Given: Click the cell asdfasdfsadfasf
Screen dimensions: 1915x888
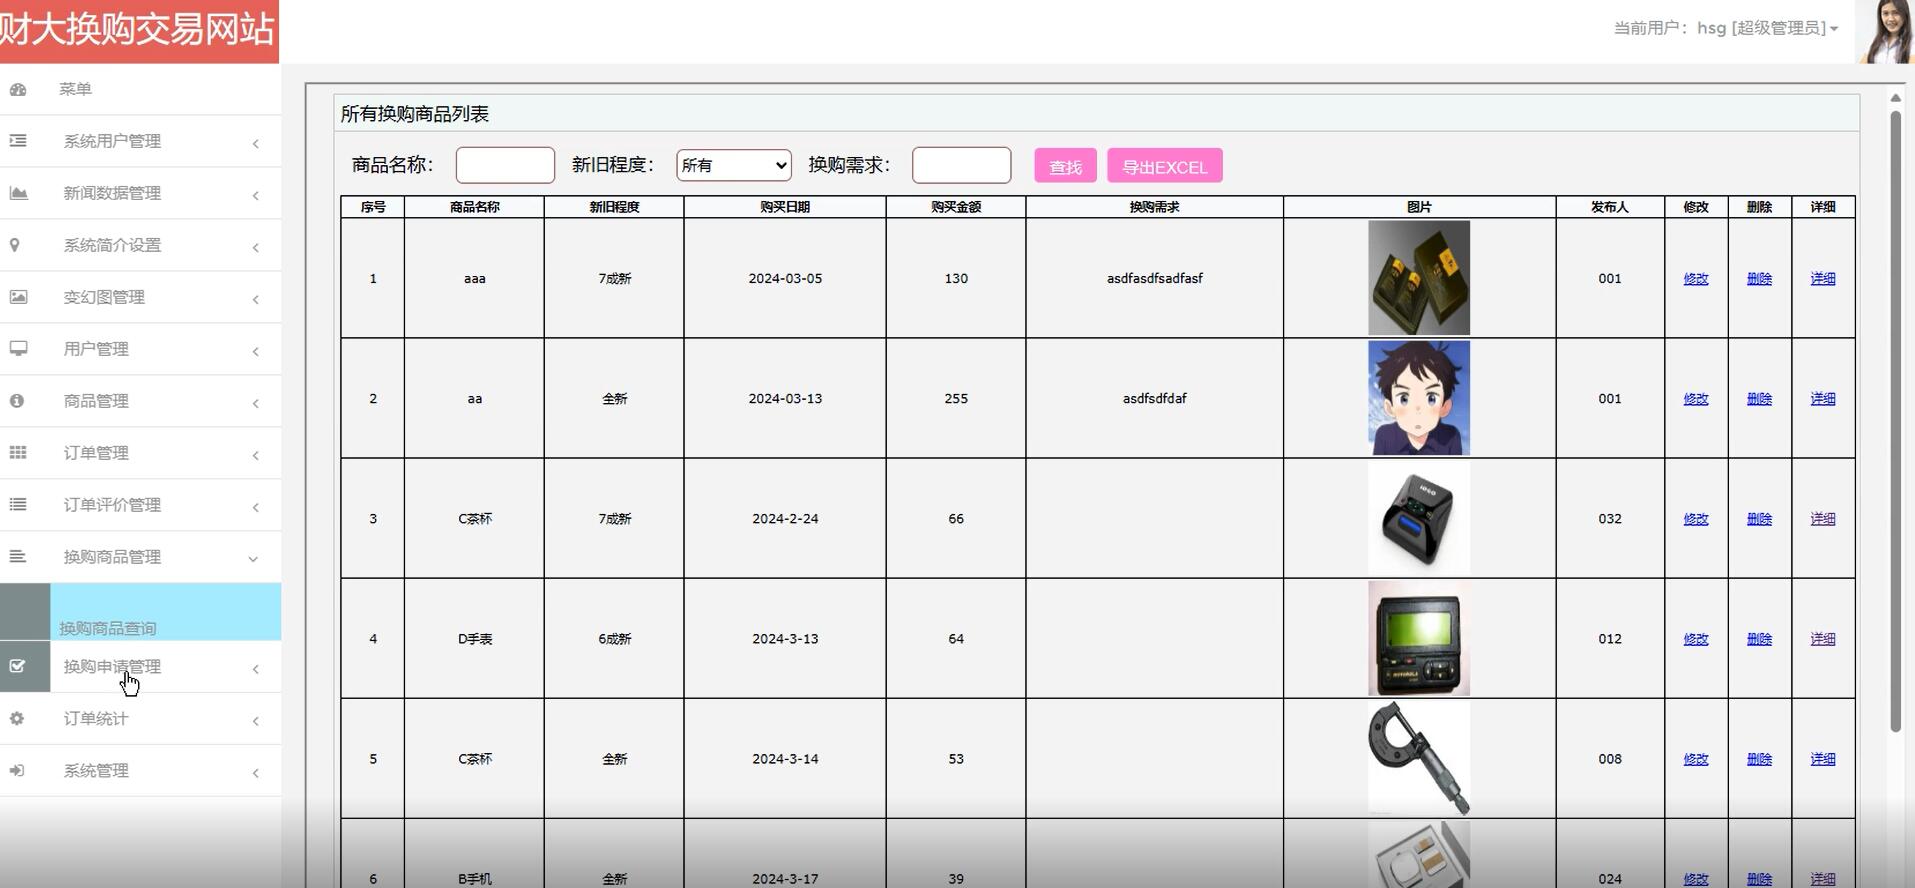Looking at the screenshot, I should click(1155, 279).
